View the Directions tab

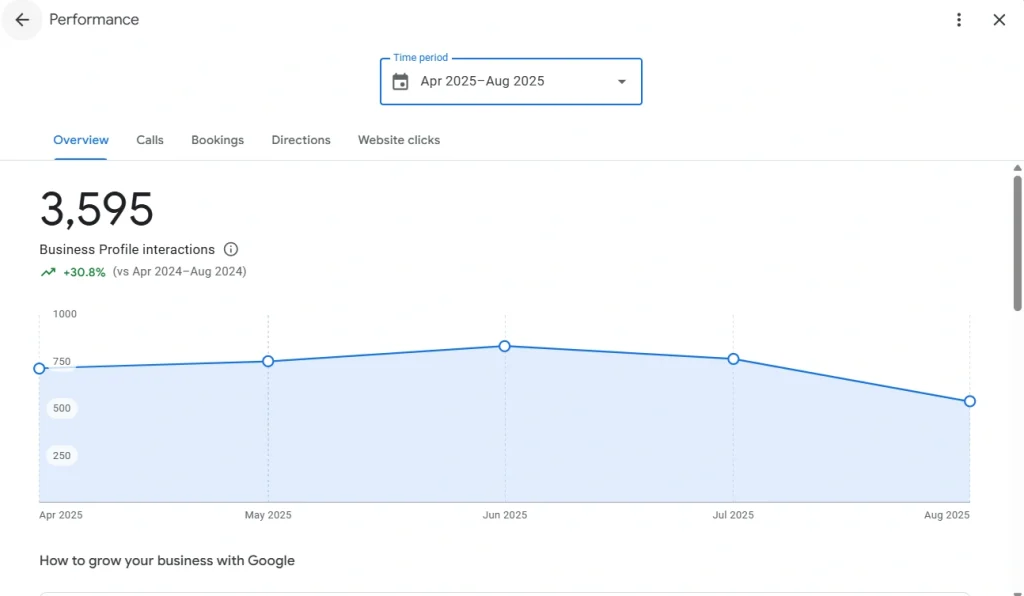pos(300,140)
